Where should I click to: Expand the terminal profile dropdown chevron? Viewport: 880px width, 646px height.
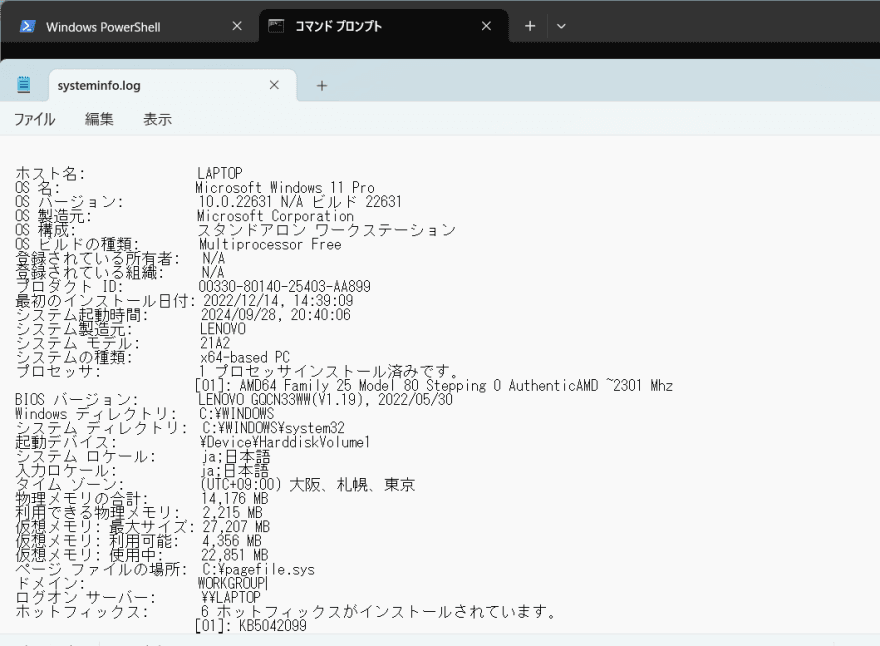pyautogui.click(x=561, y=26)
